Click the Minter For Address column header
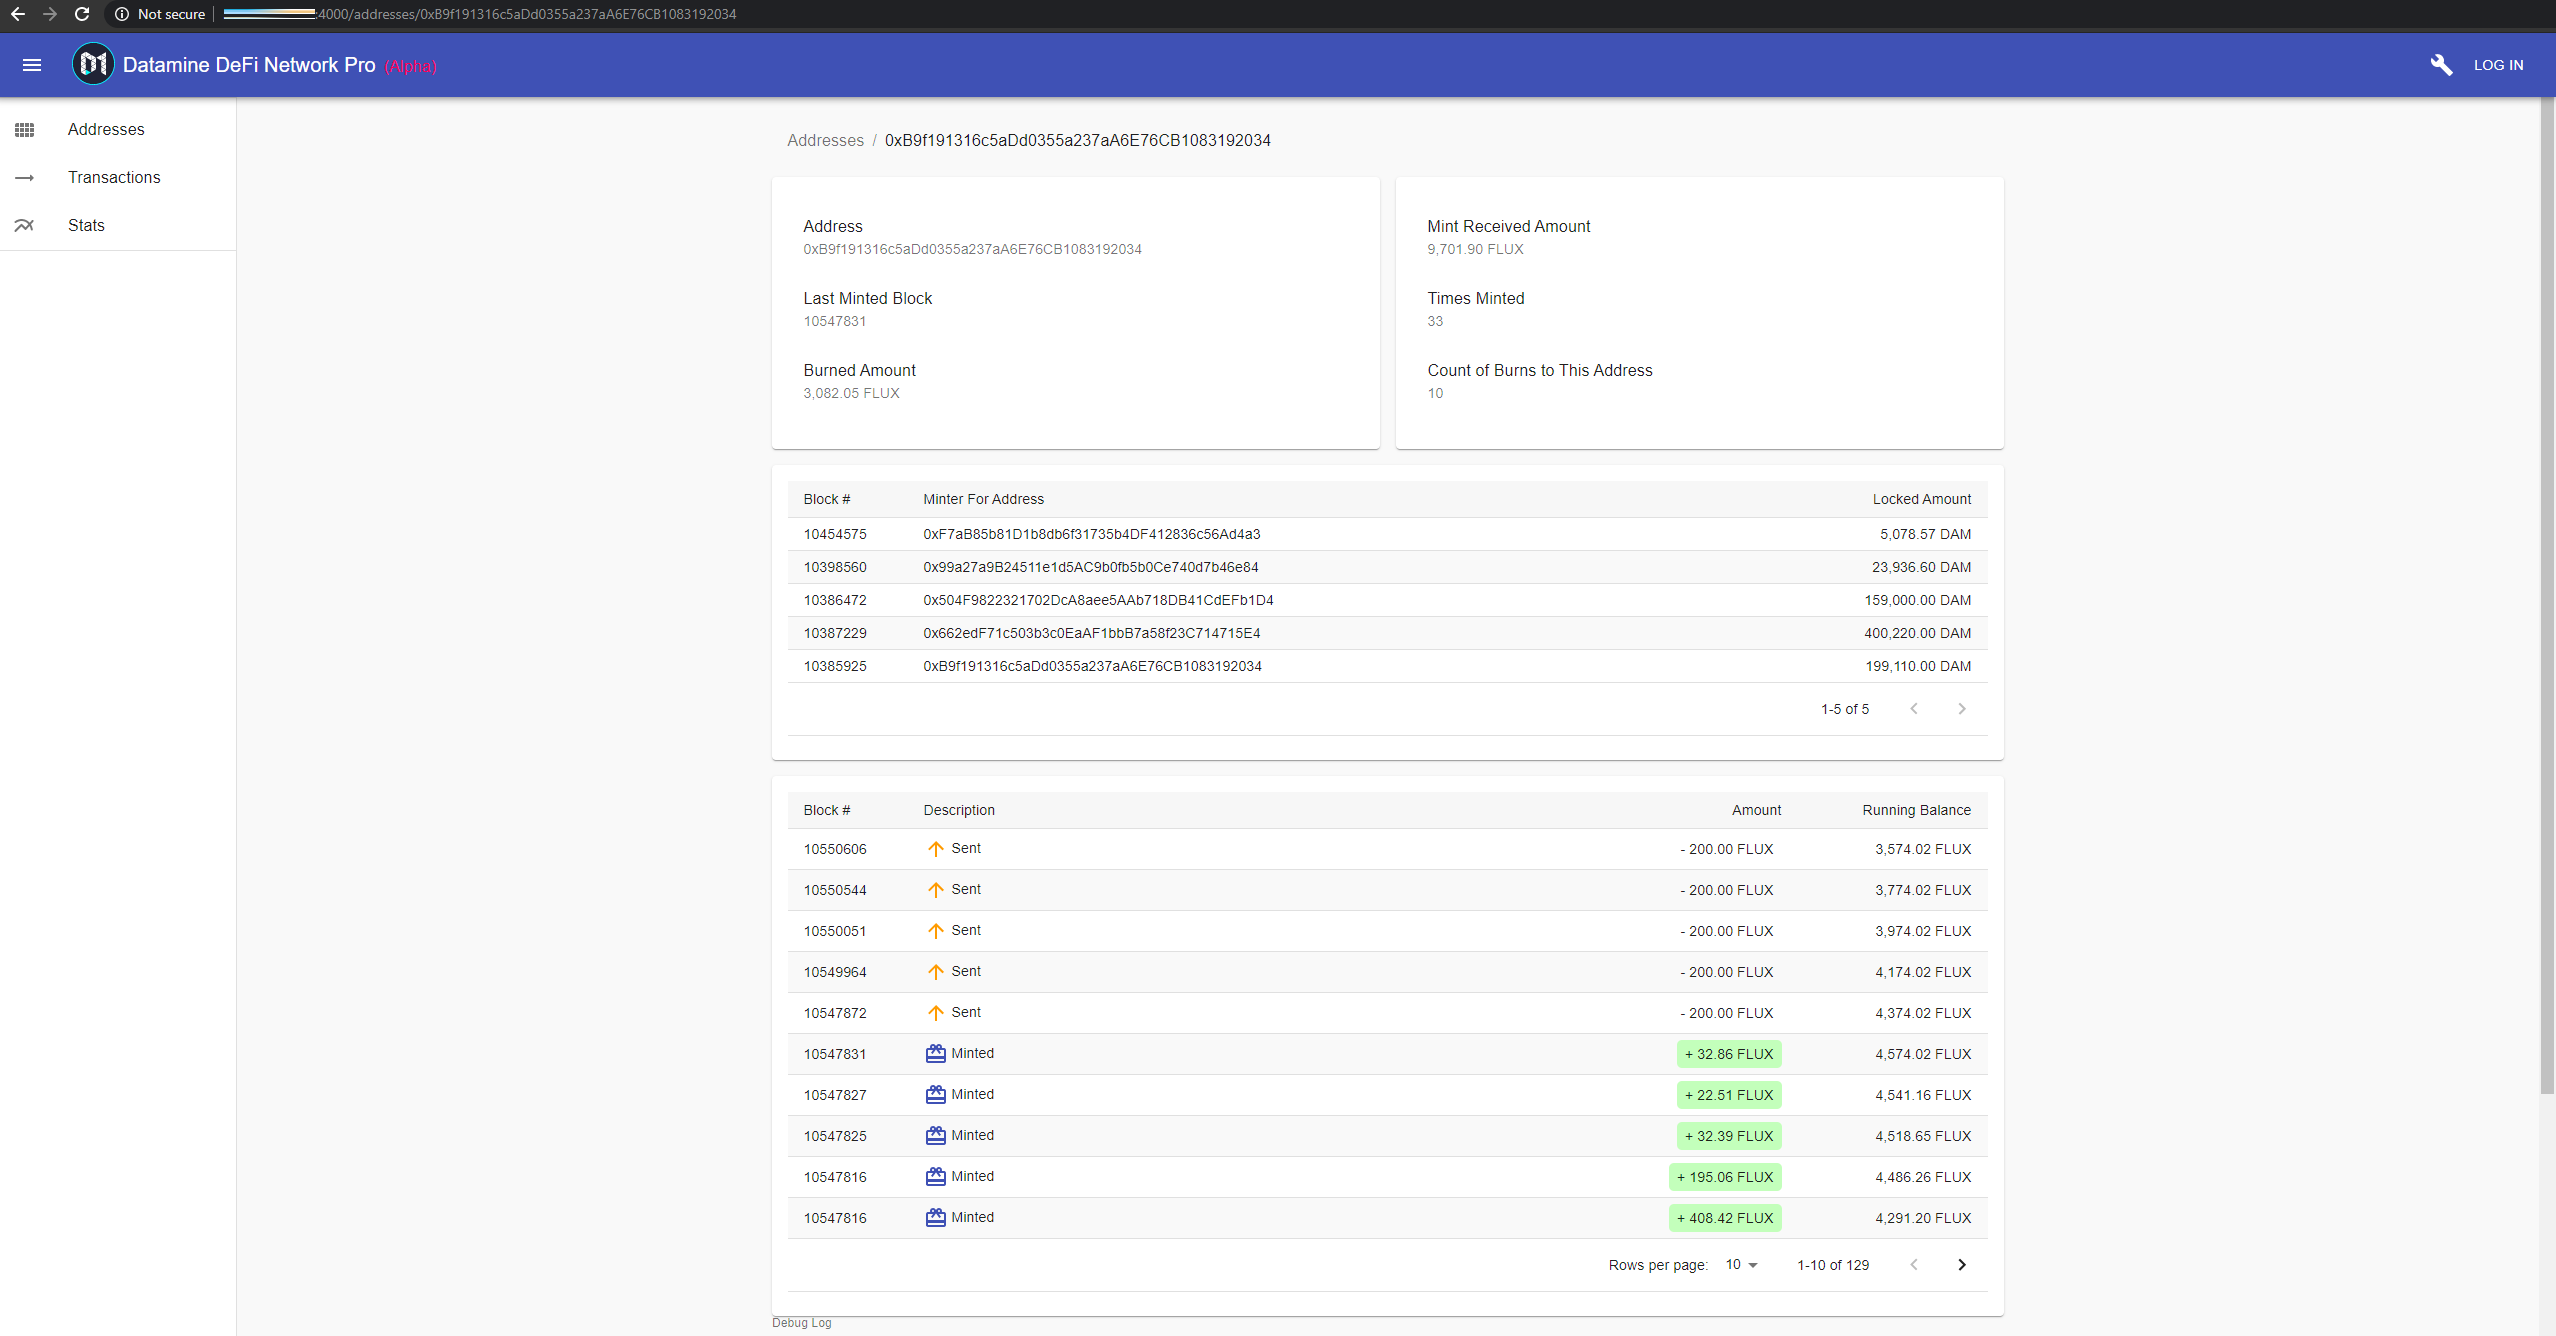Image resolution: width=2556 pixels, height=1336 pixels. click(x=983, y=500)
